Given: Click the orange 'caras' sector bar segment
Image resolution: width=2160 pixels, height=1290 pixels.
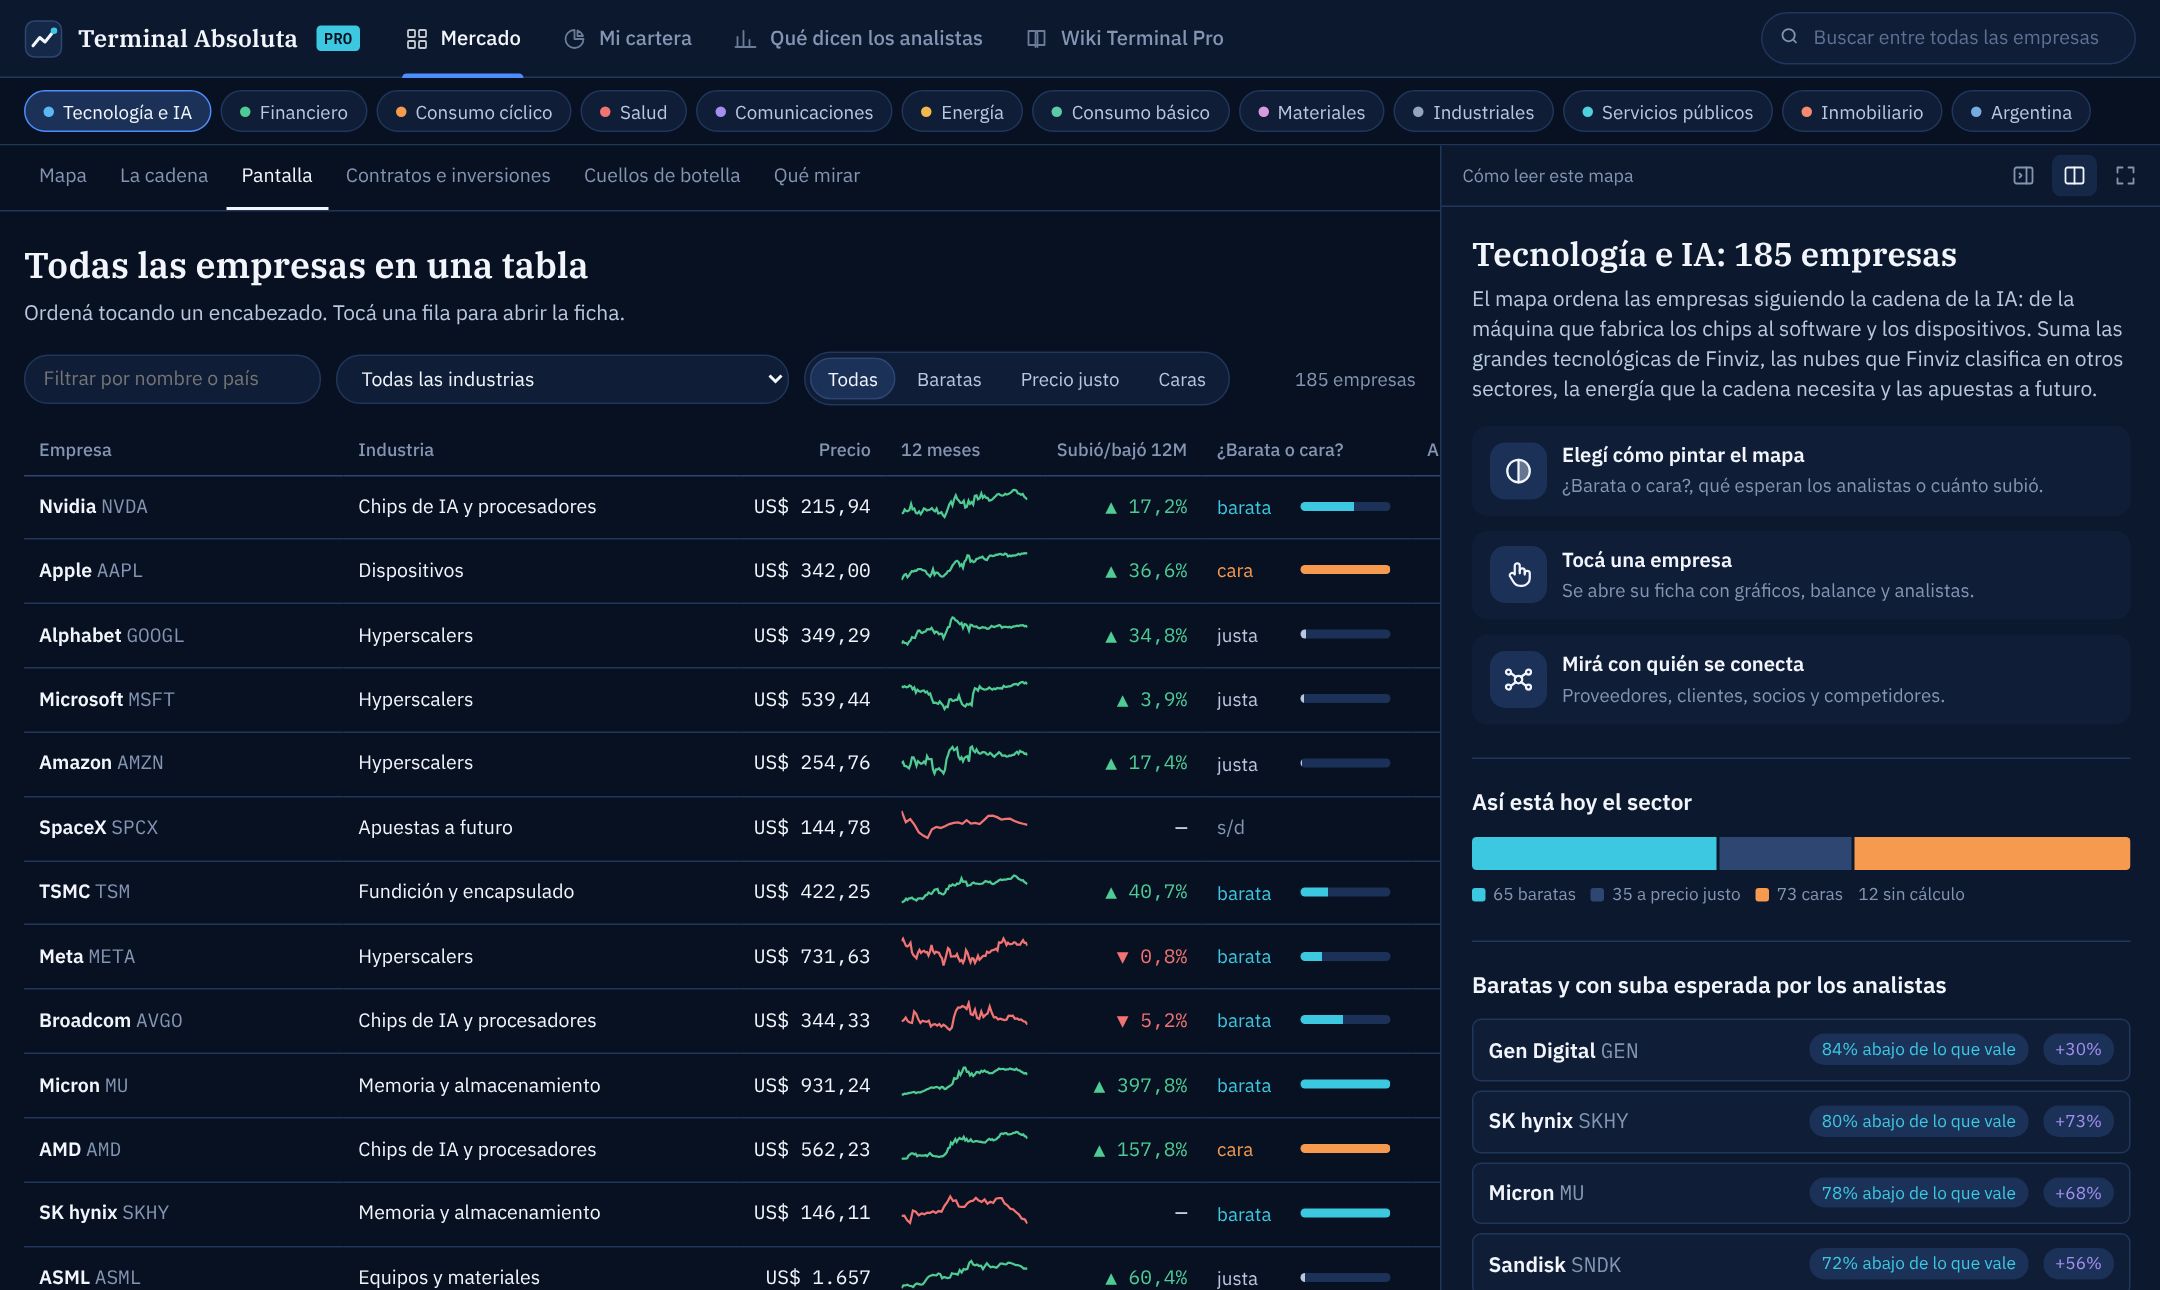Looking at the screenshot, I should point(1991,853).
